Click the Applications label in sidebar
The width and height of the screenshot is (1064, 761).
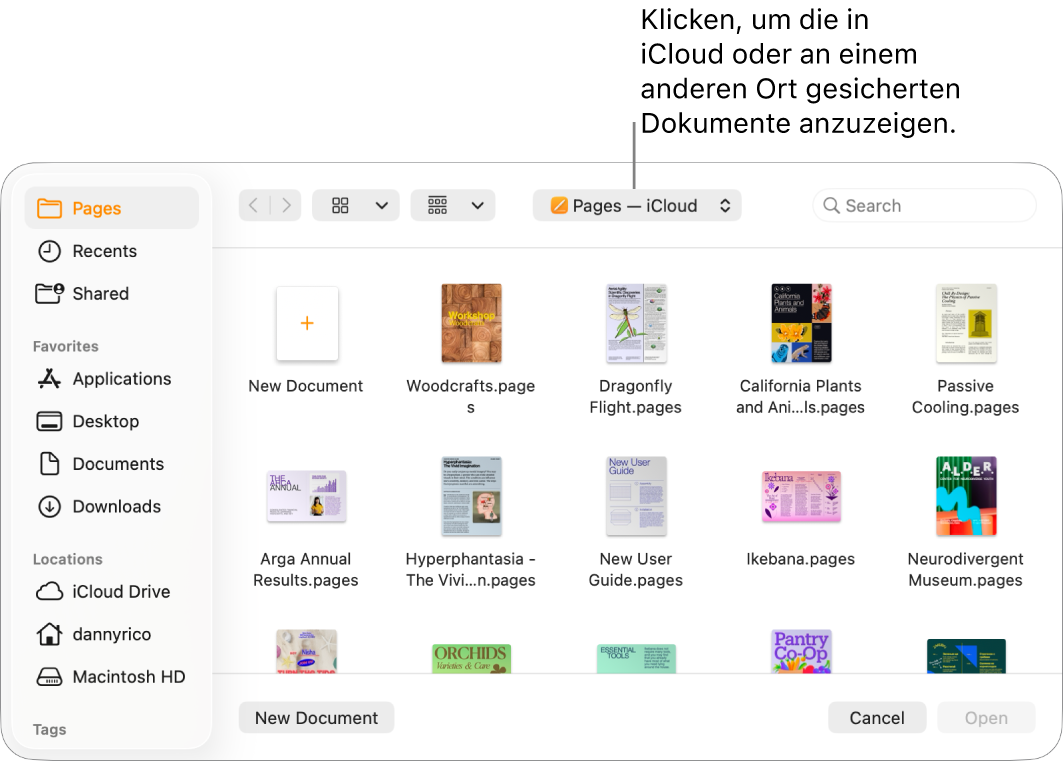(x=122, y=379)
